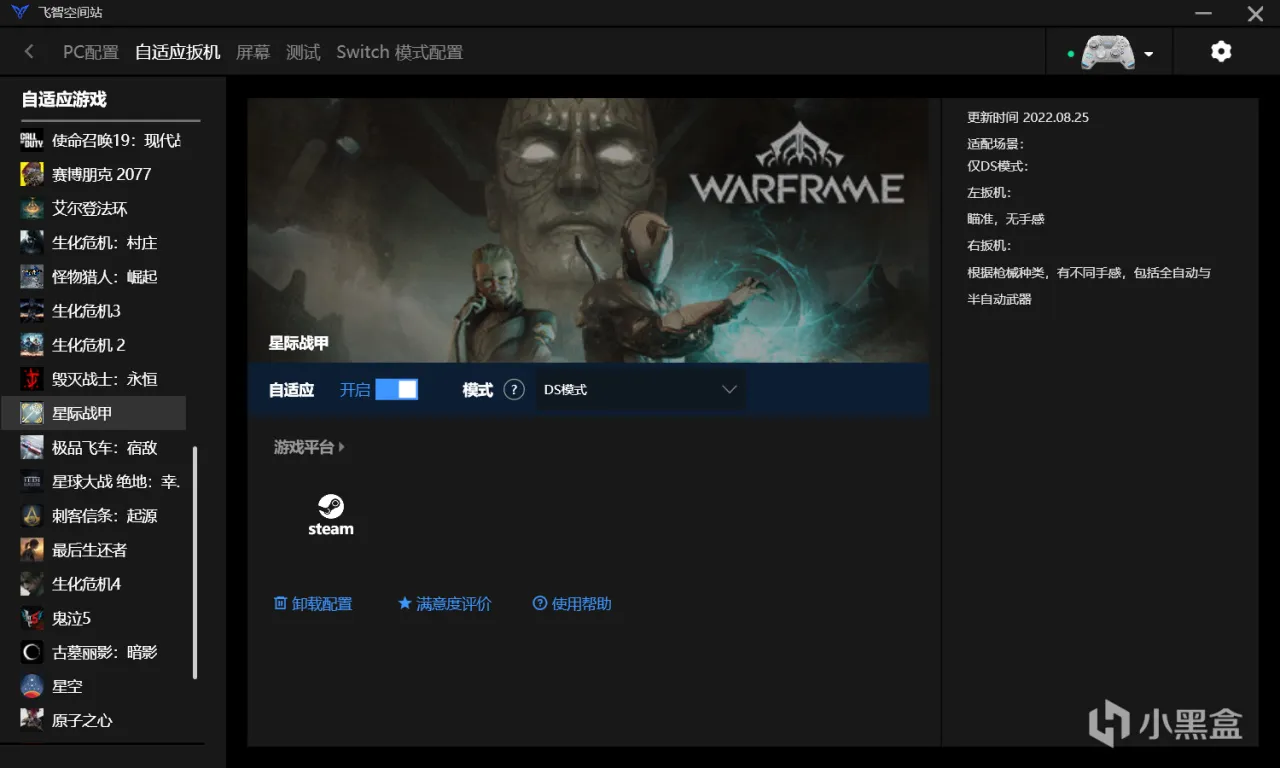
Task: Click the game list scrollbar
Action: pyautogui.click(x=195, y=563)
